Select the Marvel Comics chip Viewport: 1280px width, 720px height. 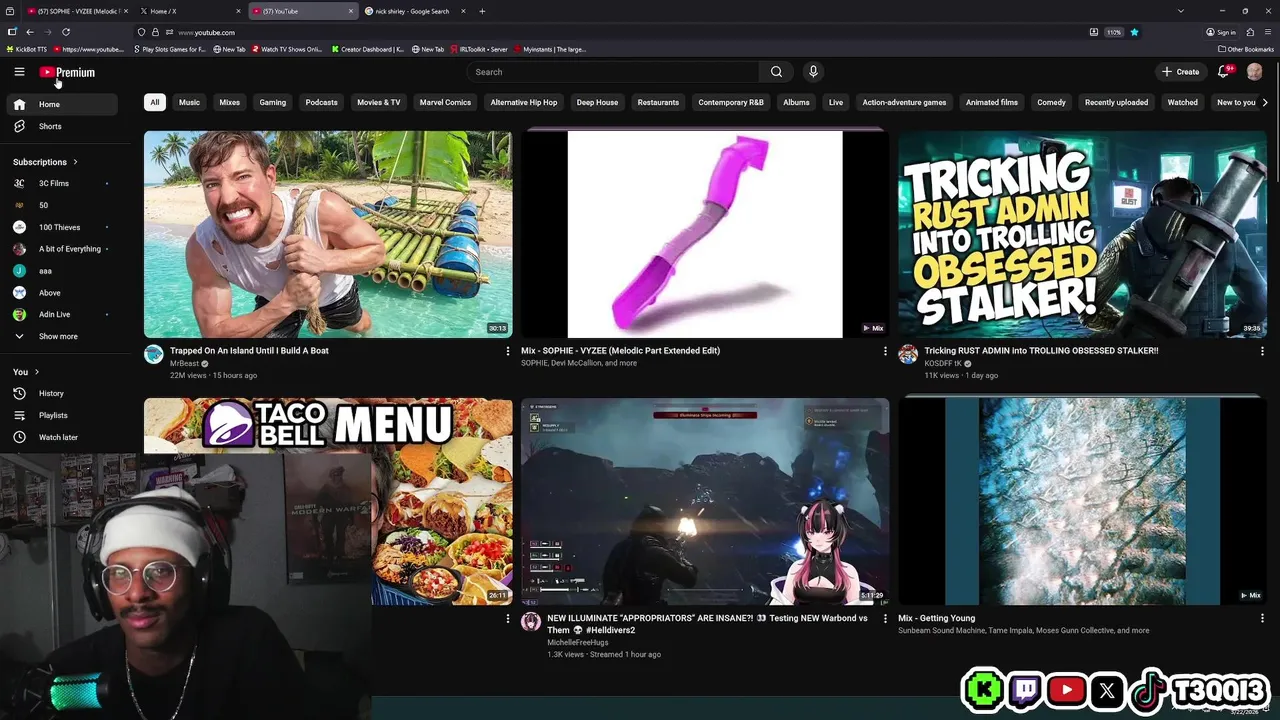445,102
